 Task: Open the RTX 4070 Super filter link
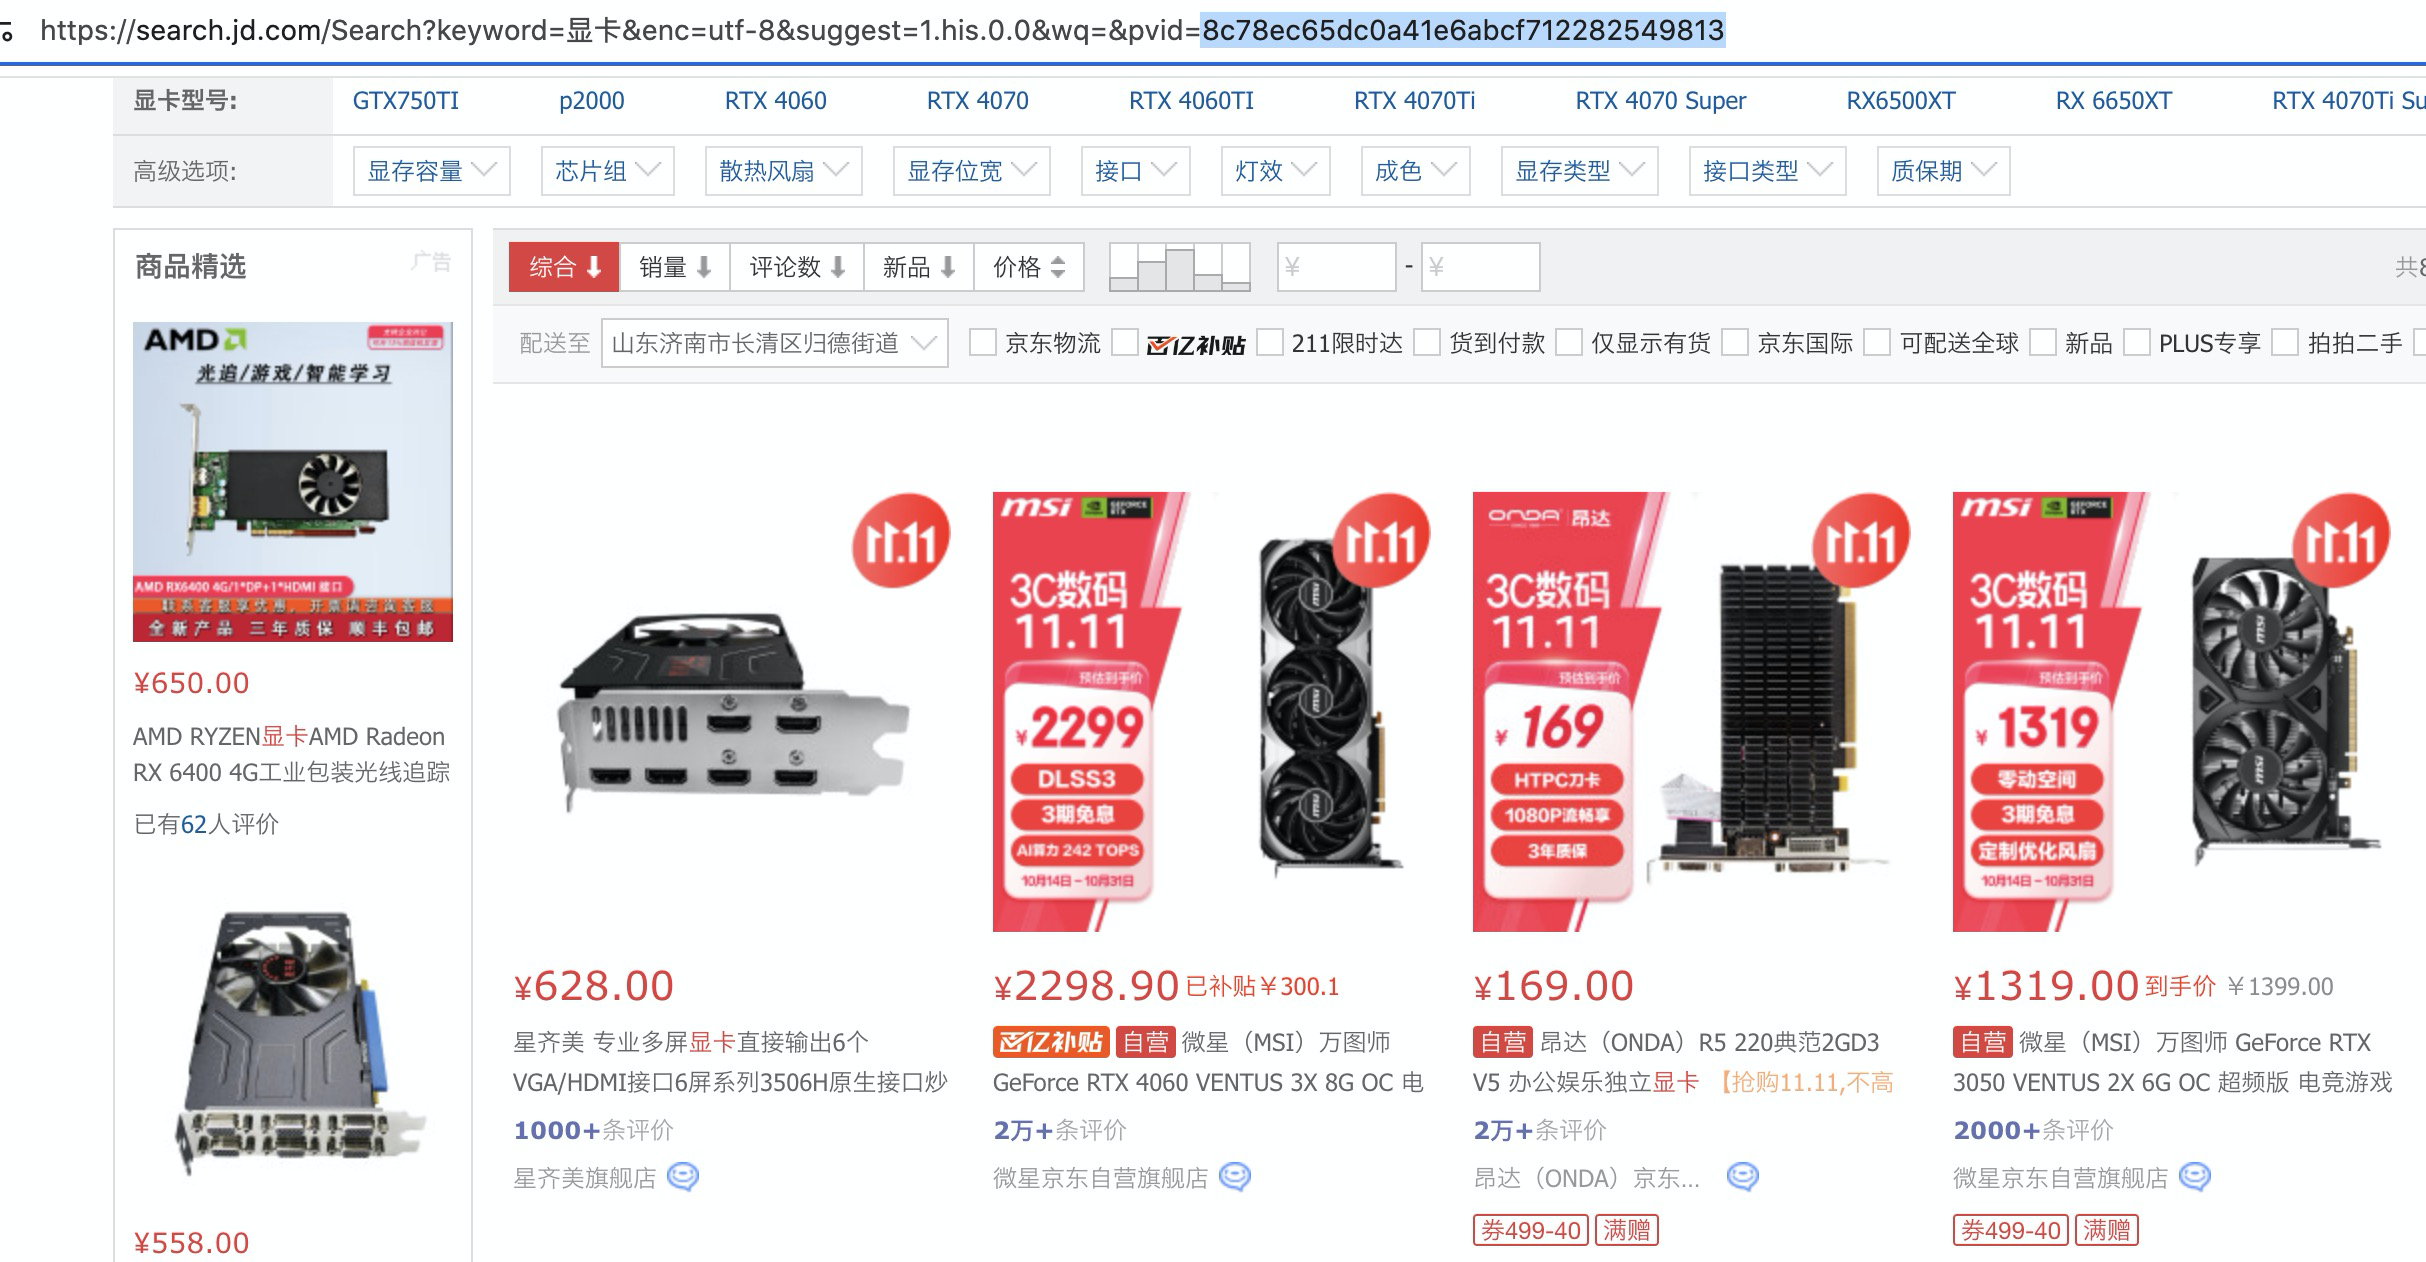[x=1661, y=101]
